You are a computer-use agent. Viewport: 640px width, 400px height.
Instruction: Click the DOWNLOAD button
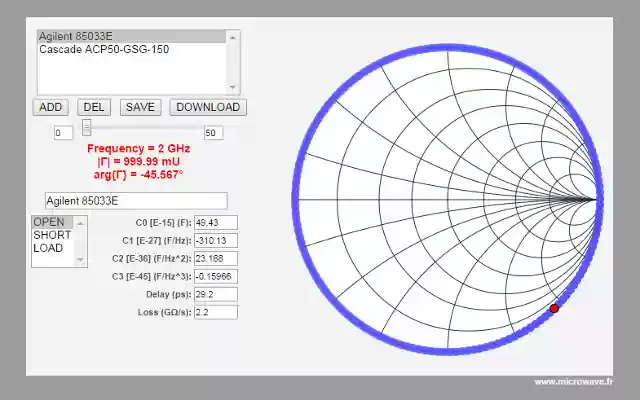pyautogui.click(x=208, y=107)
